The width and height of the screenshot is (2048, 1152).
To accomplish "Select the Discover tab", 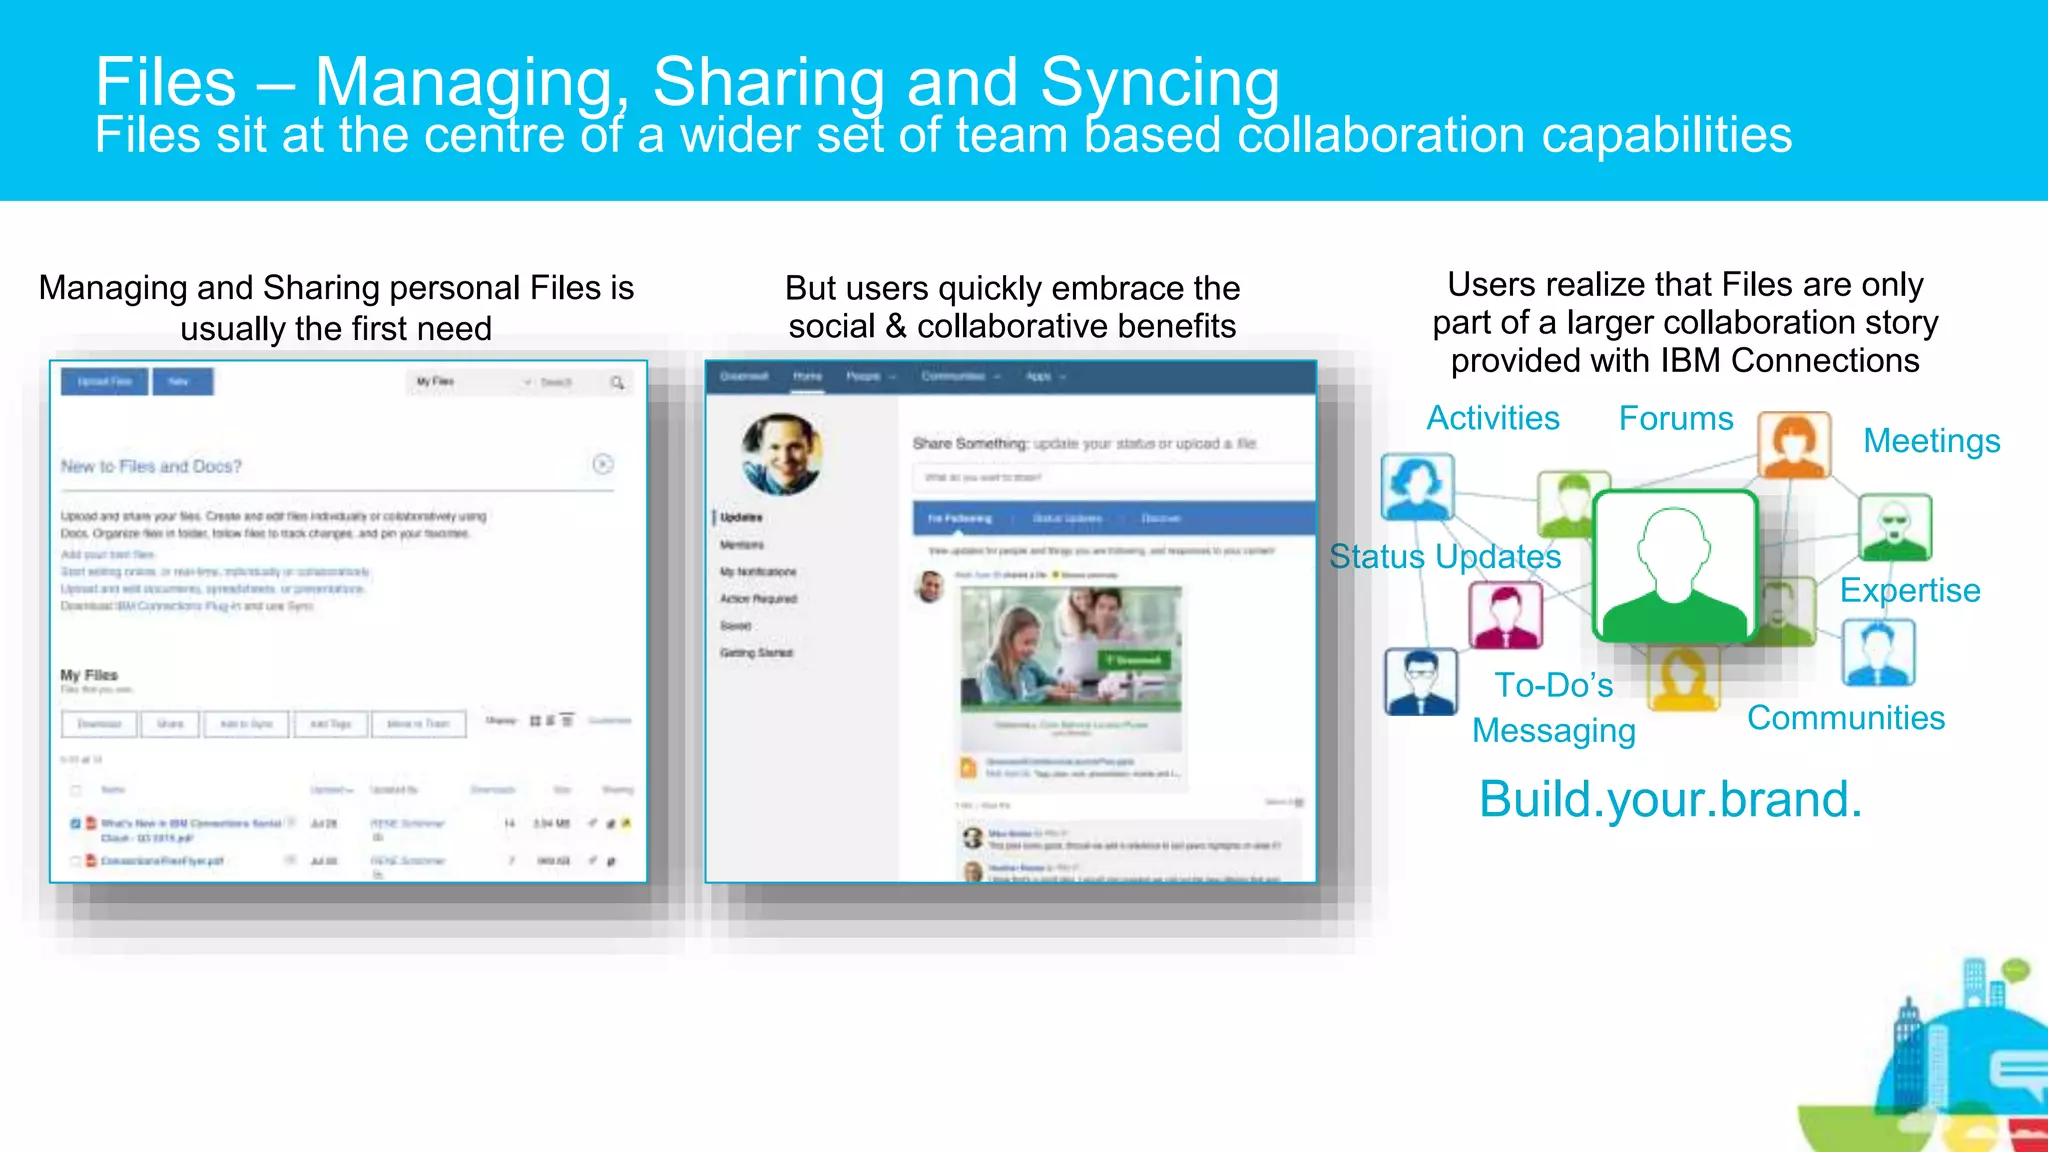I will tap(1161, 518).
